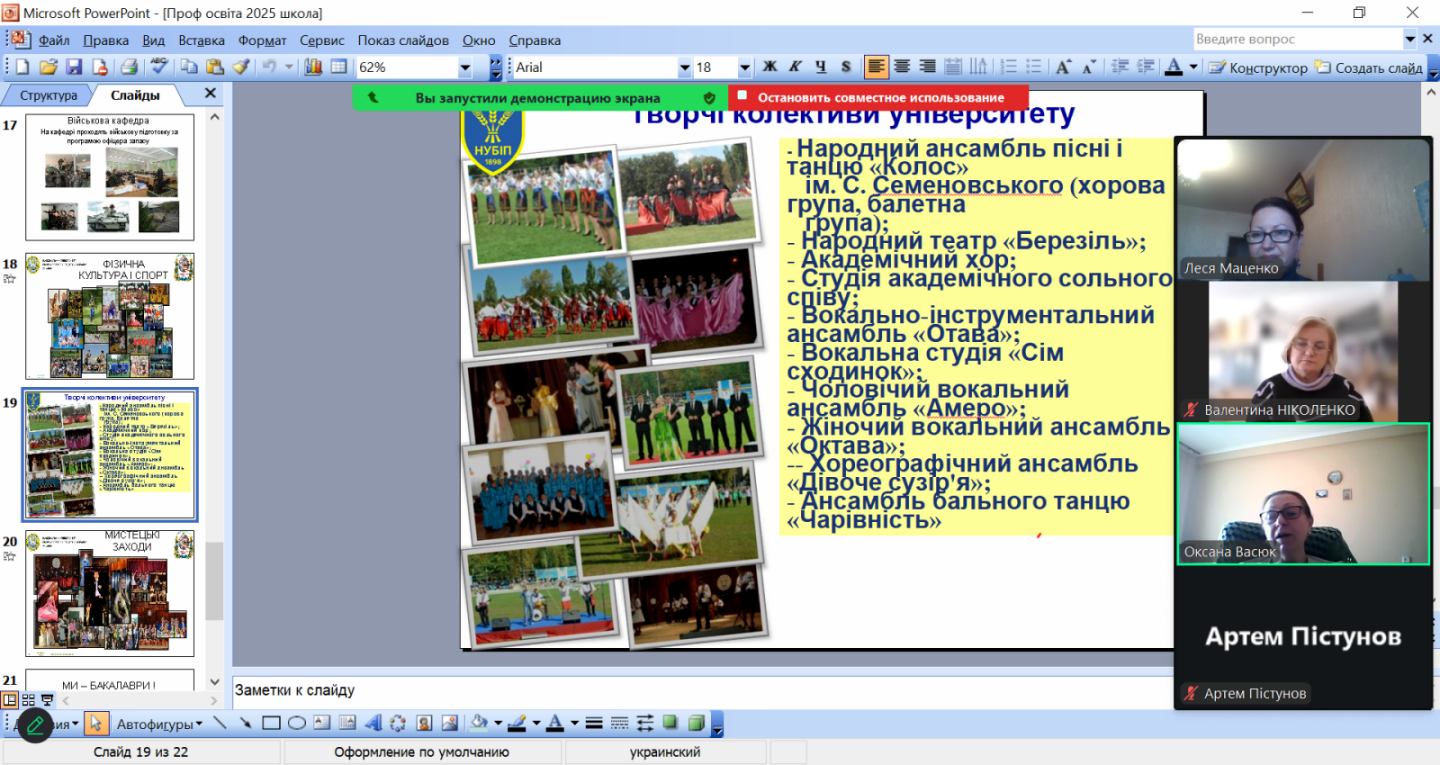Click the Конструктор button
Image resolution: width=1440 pixels, height=765 pixels.
pyautogui.click(x=1258, y=67)
